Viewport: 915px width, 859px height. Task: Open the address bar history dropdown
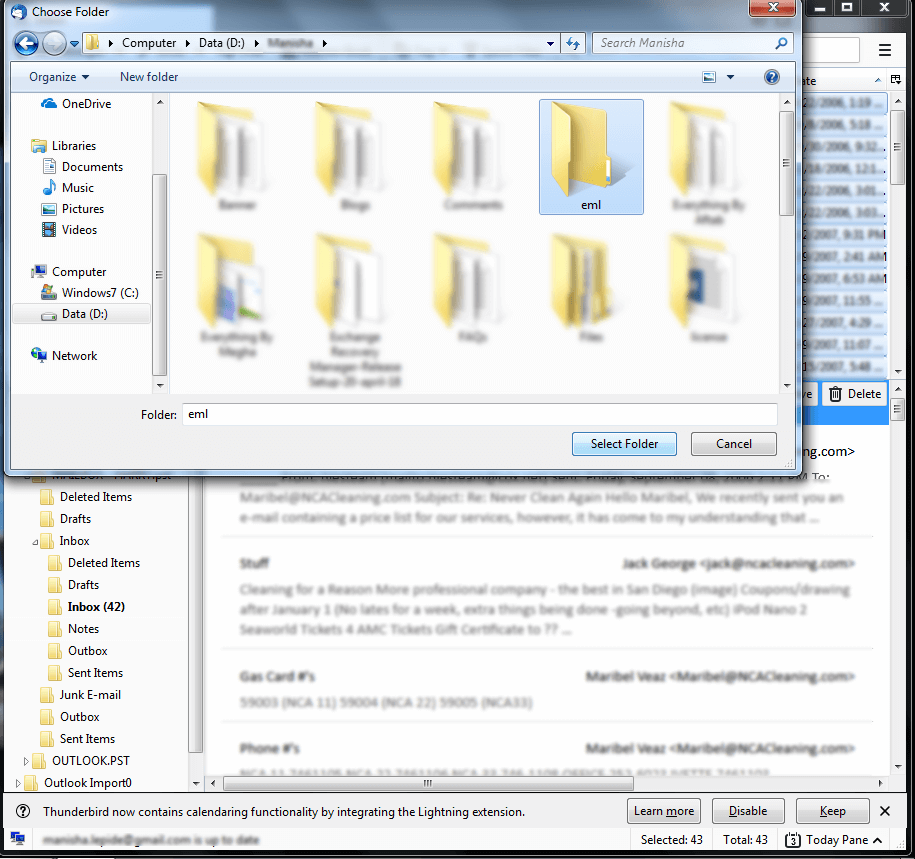(x=550, y=44)
